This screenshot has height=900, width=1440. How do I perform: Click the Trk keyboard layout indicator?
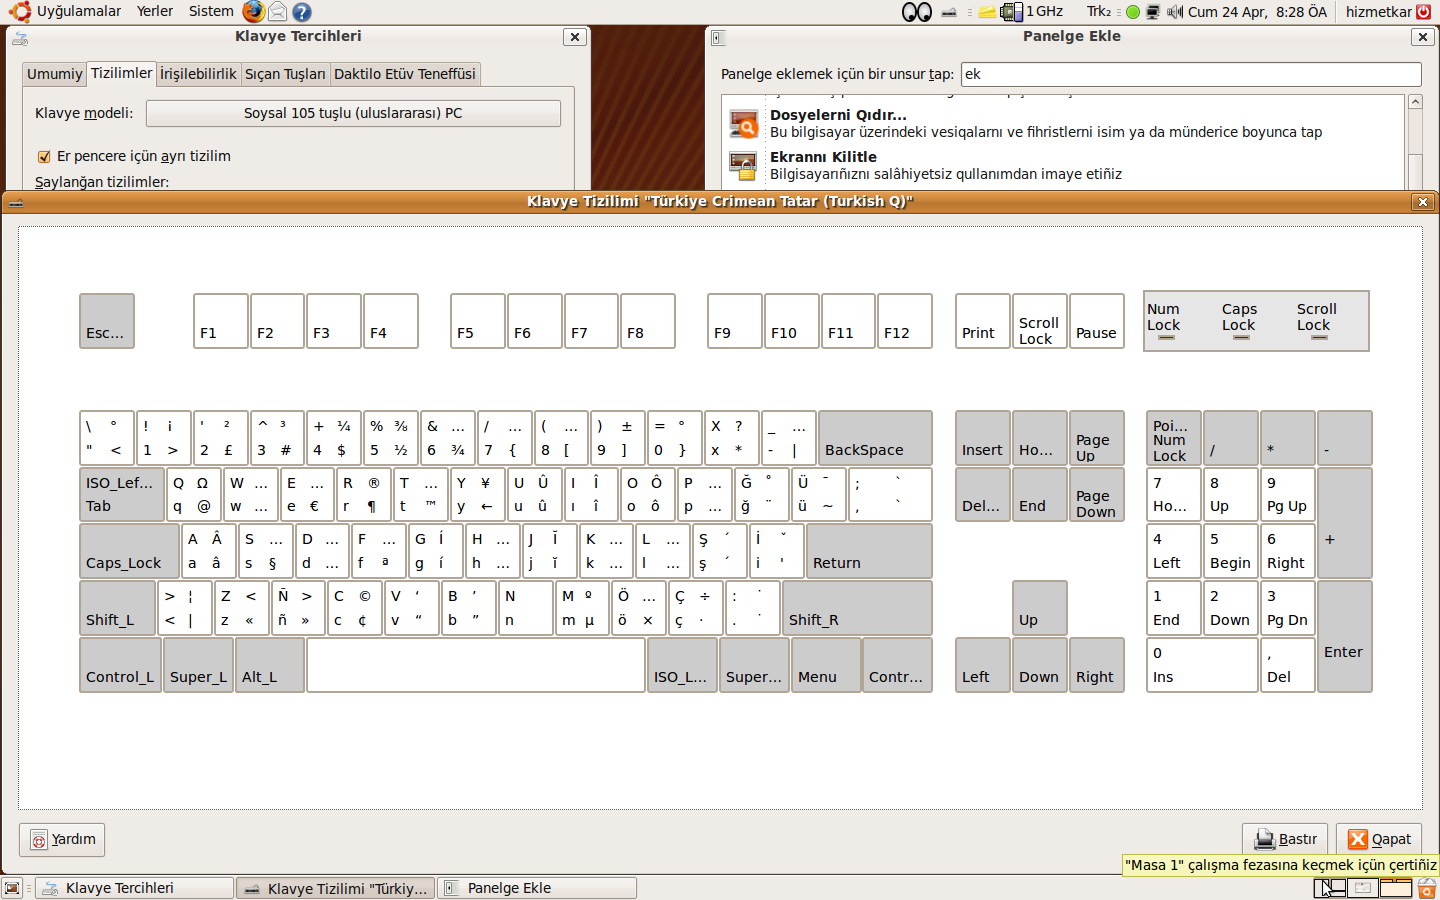click(x=1099, y=12)
